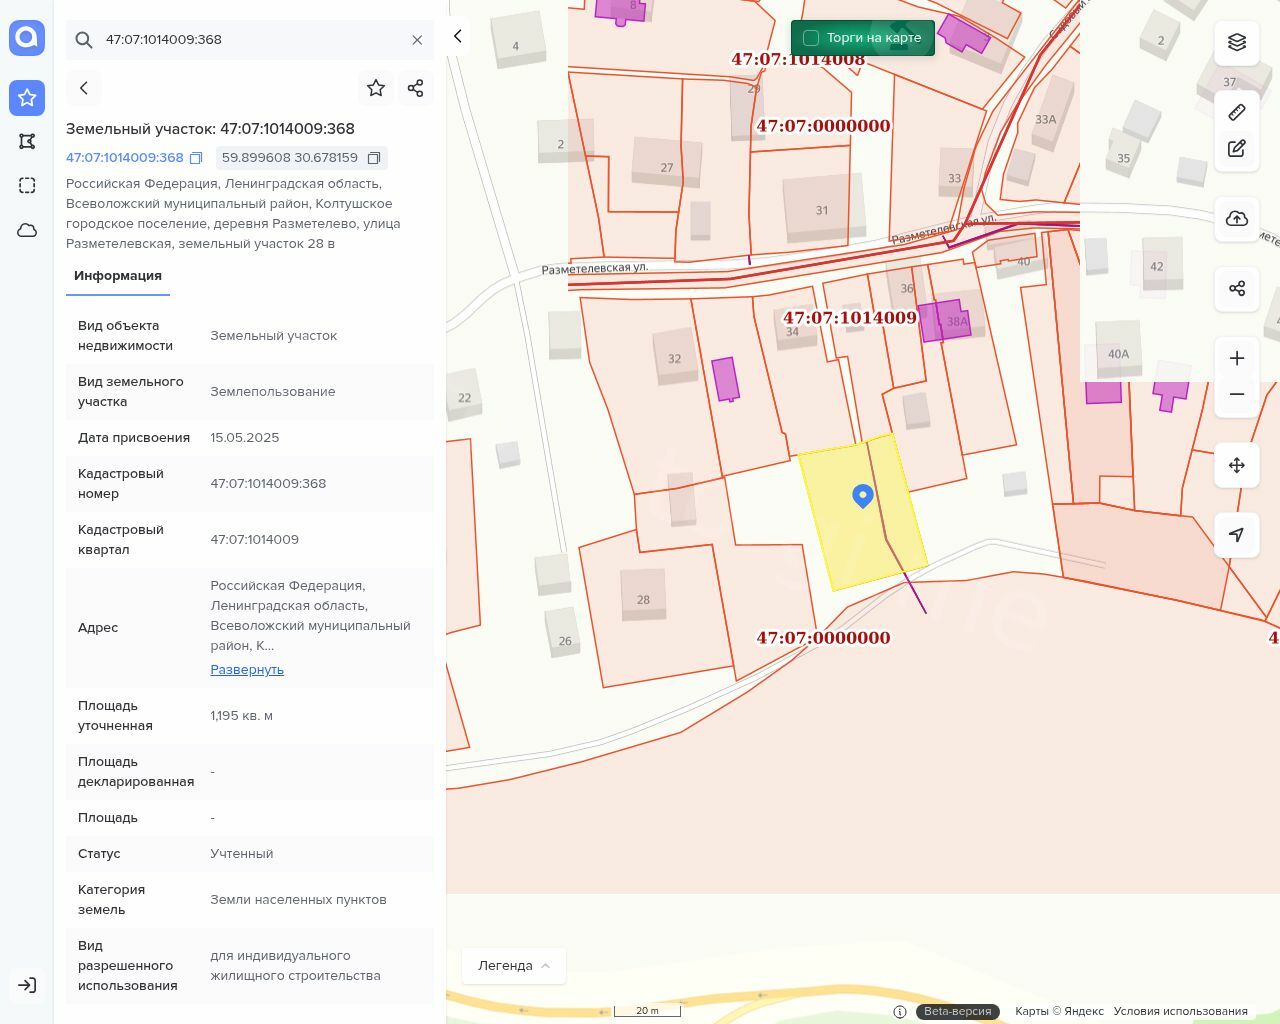Open the map layers panel
This screenshot has width=1280, height=1024.
(x=1237, y=42)
